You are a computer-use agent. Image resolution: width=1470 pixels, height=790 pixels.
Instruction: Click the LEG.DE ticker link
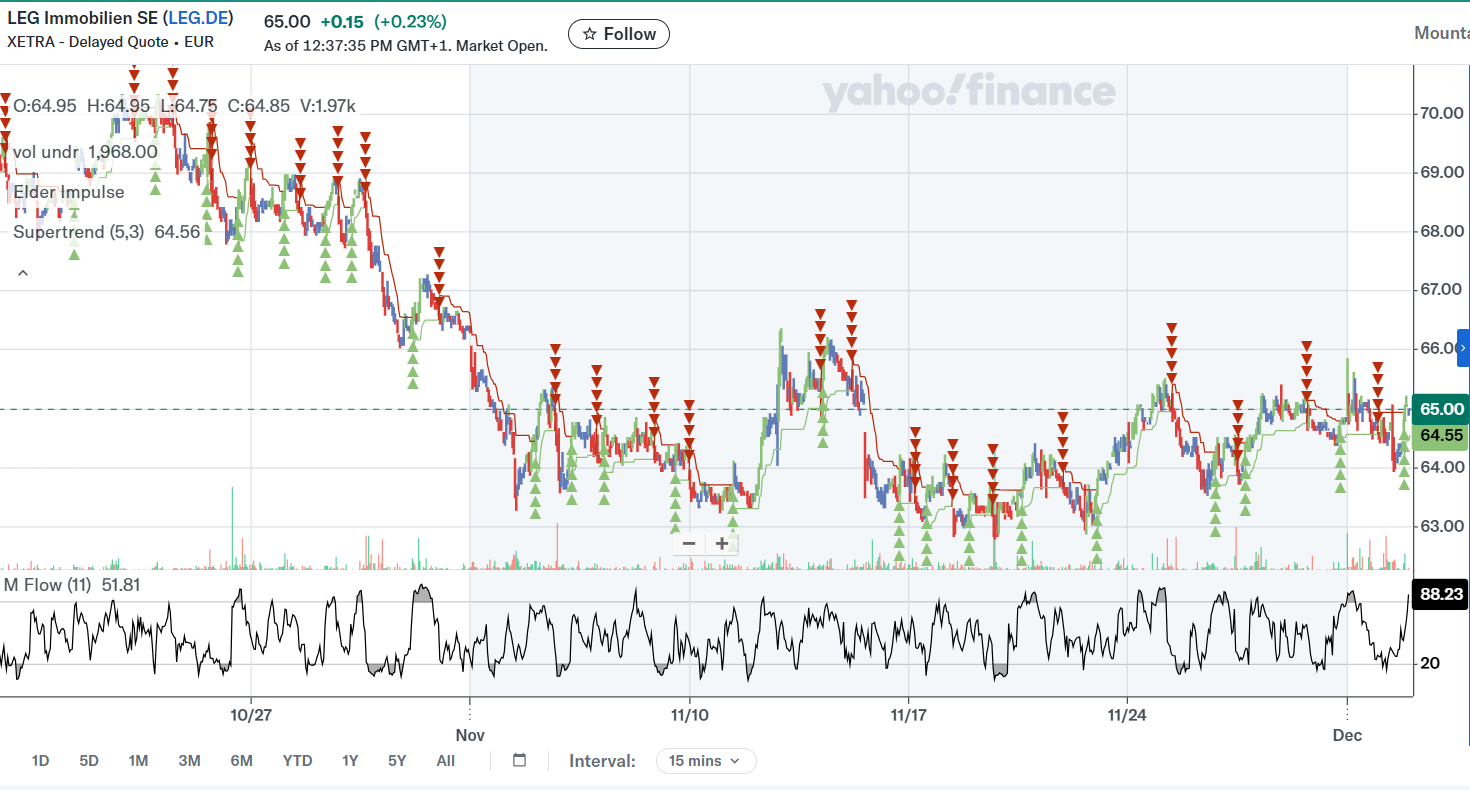[x=200, y=17]
